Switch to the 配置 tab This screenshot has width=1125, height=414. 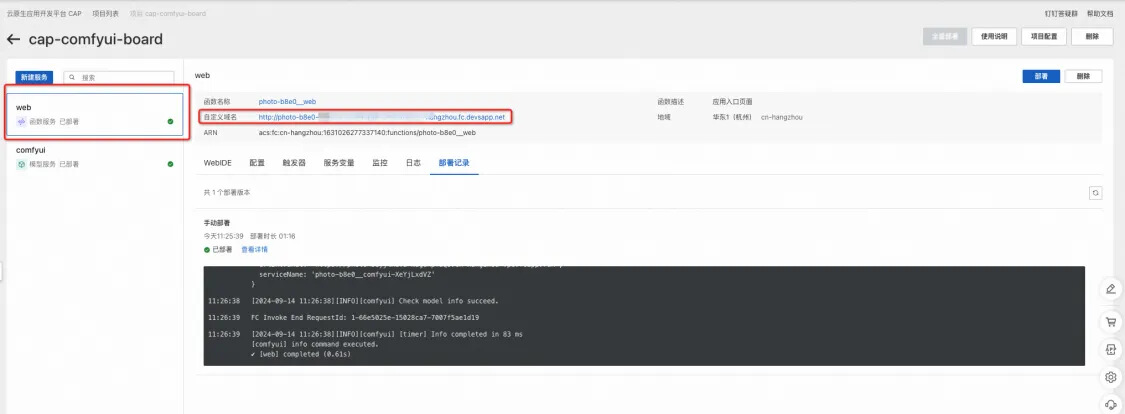(257, 163)
